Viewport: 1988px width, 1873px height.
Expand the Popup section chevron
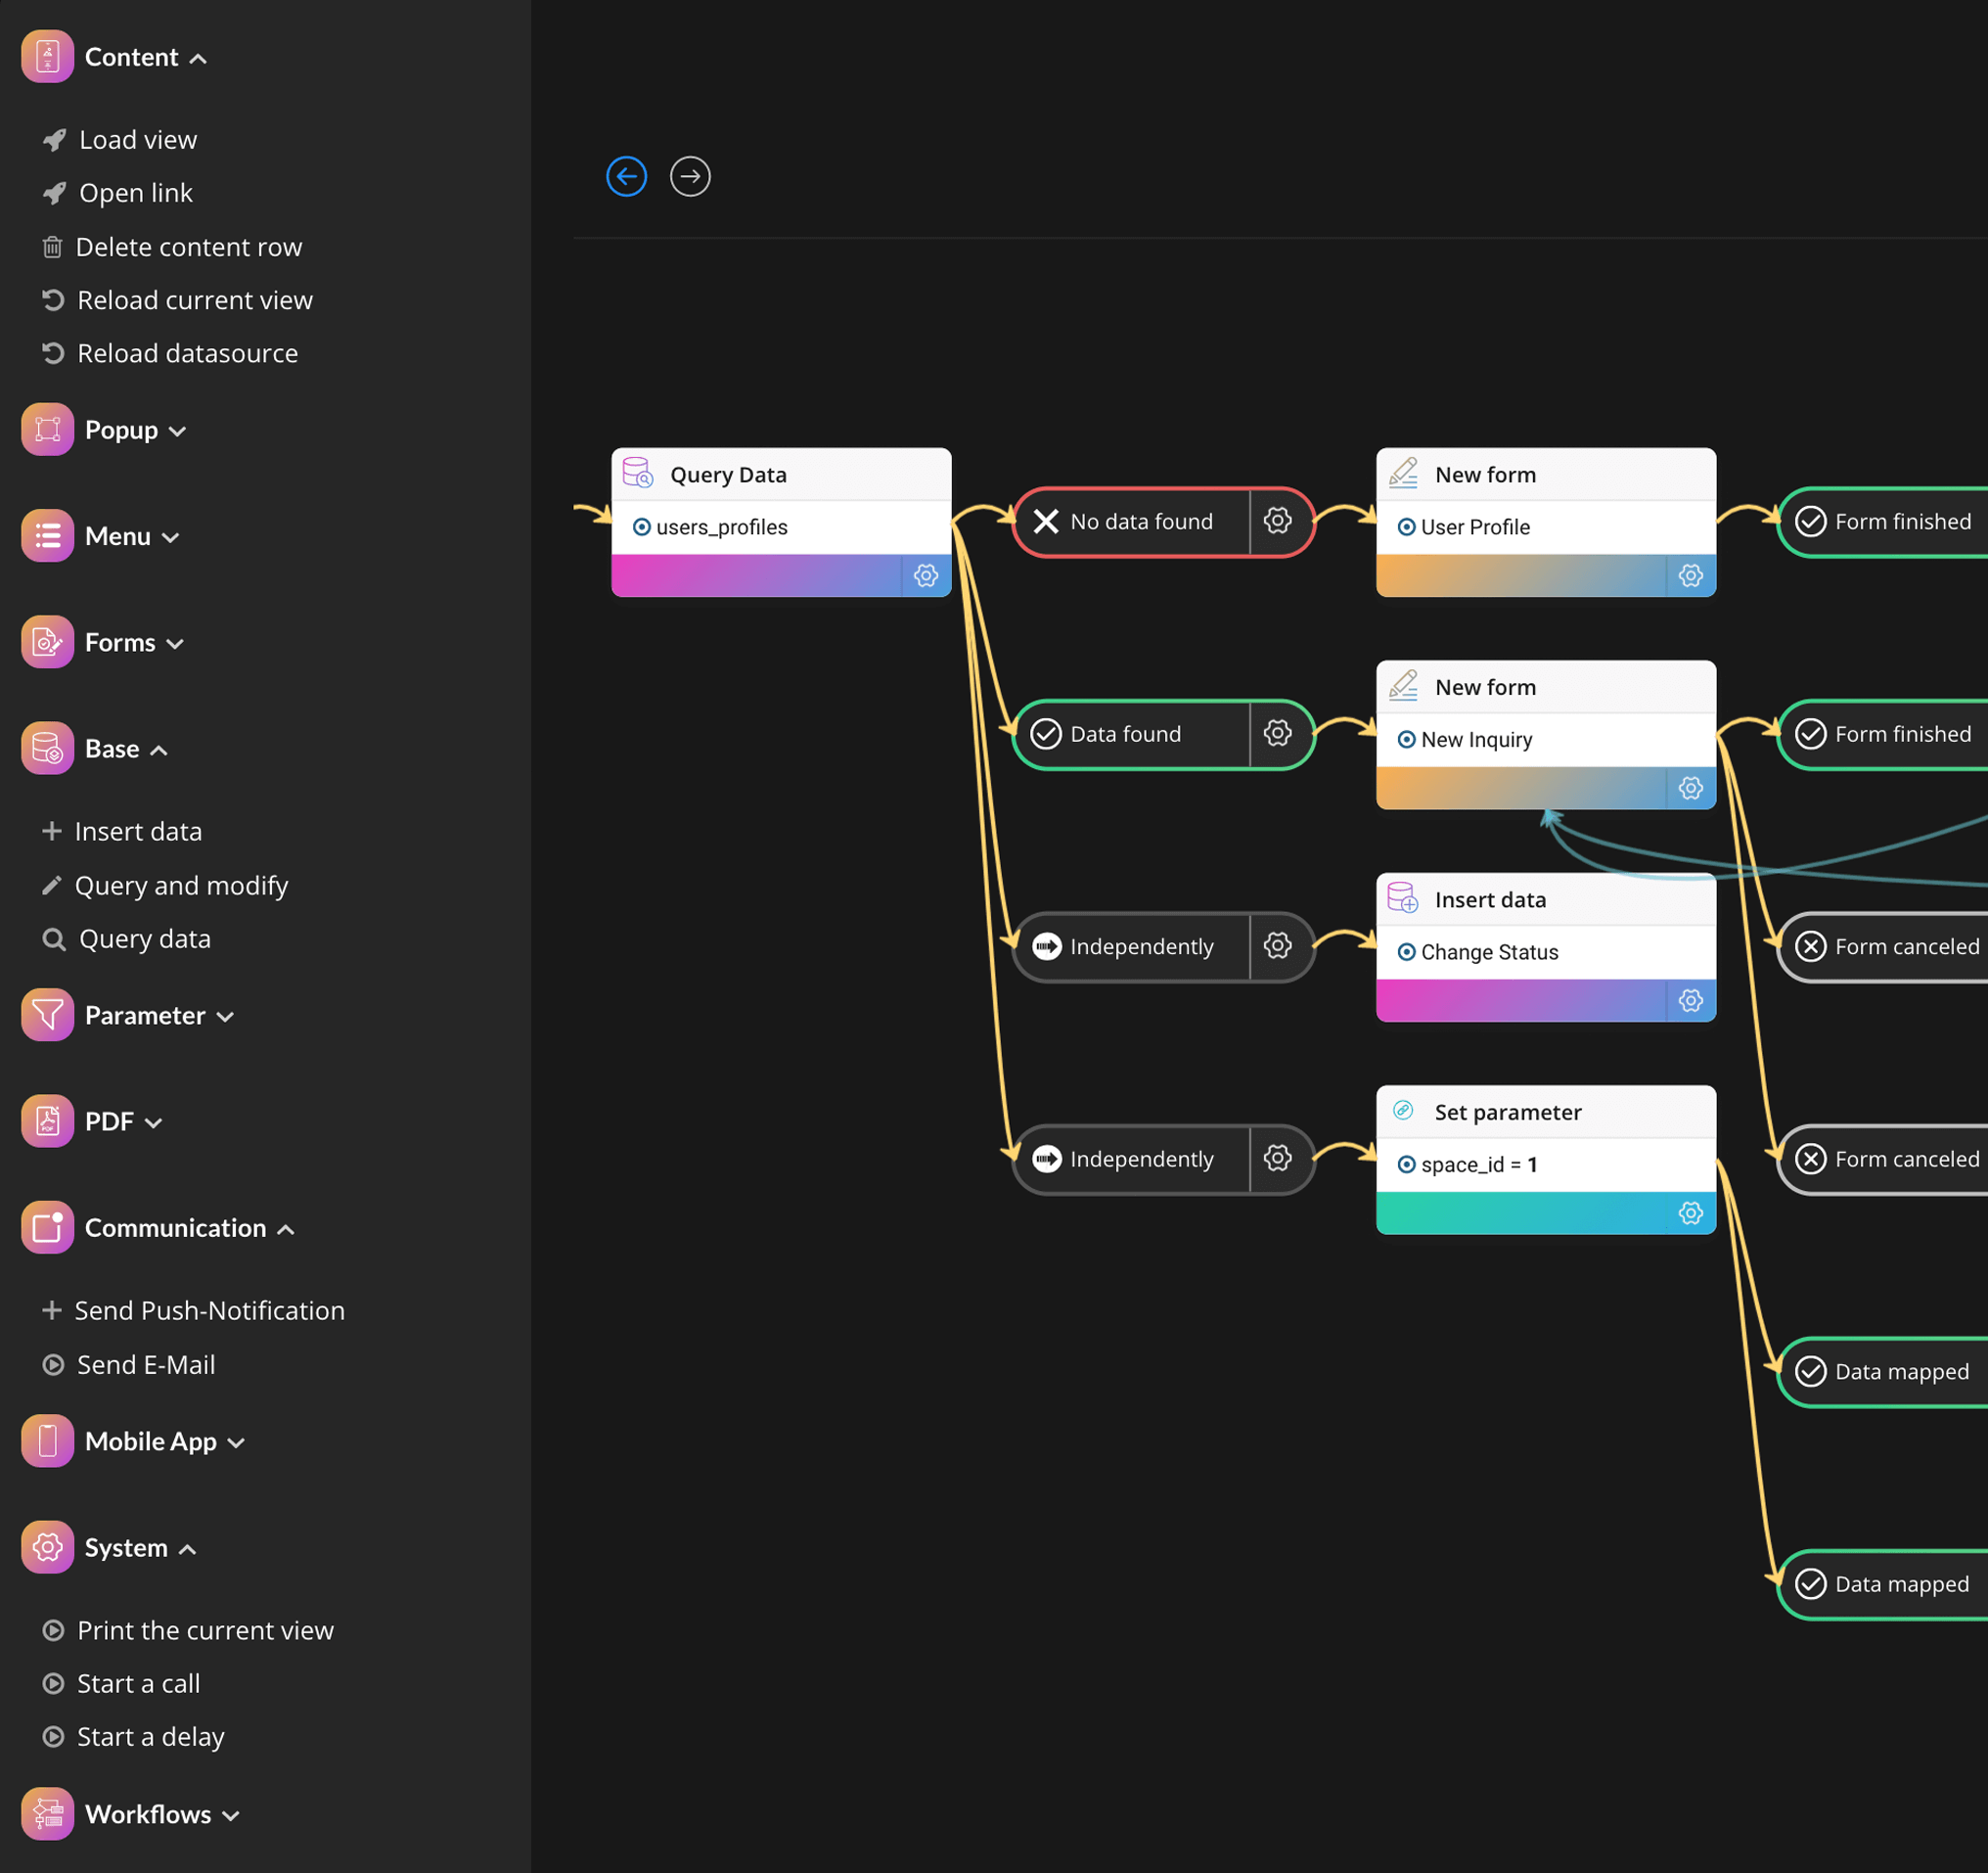pos(177,431)
